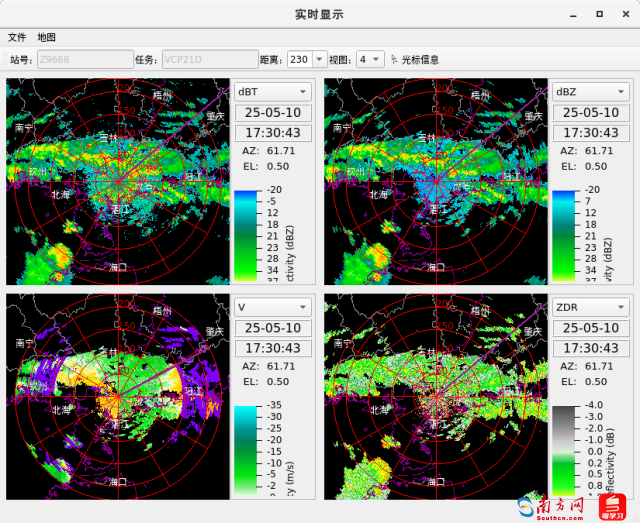Click the V panel date field 25-05-10
Viewport: 640px width, 523px height.
pos(273,328)
